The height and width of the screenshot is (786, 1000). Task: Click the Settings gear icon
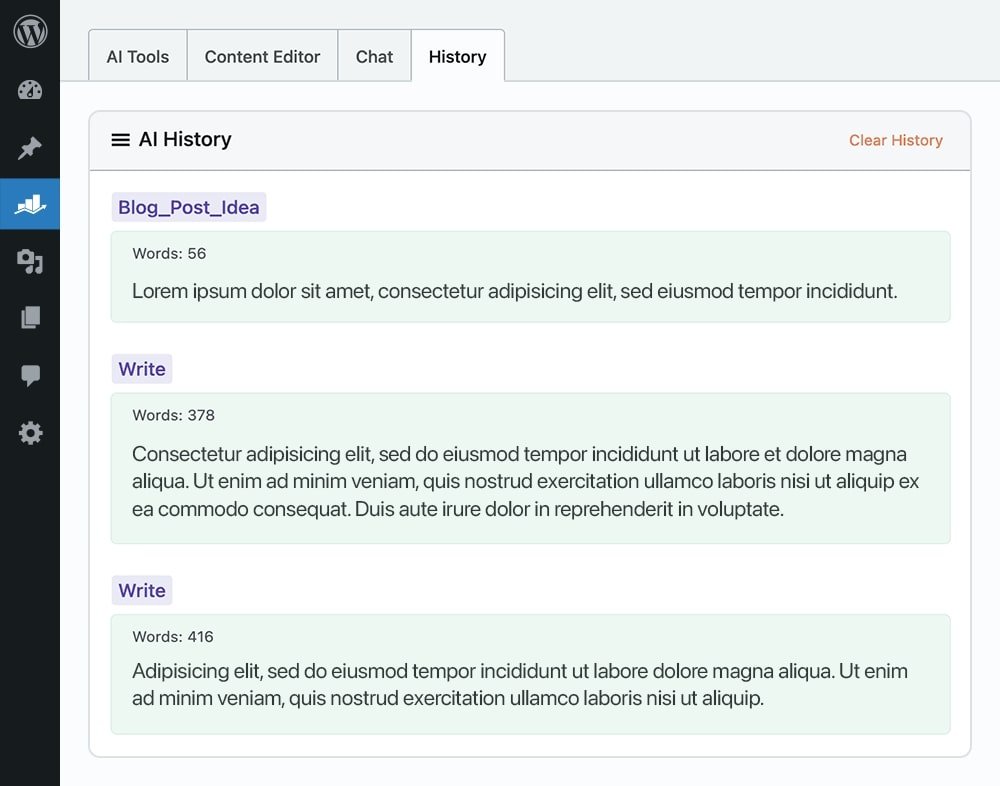click(30, 432)
